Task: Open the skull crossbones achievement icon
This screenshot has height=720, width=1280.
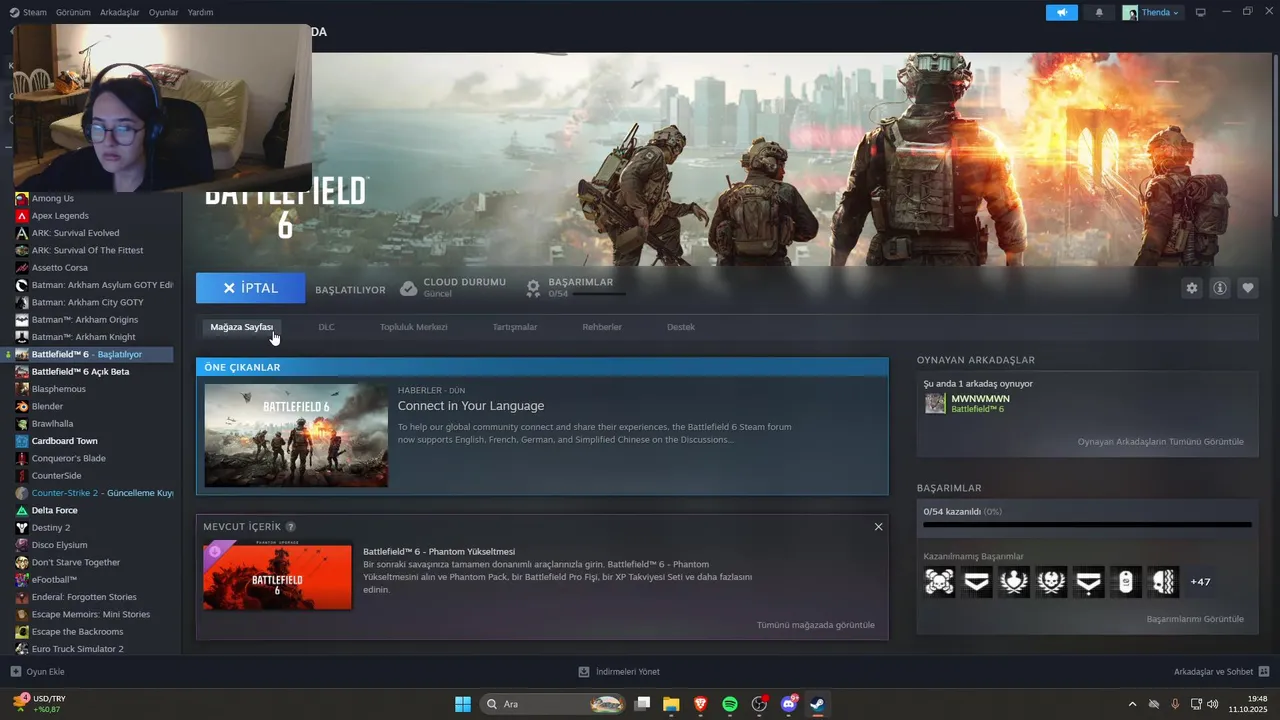Action: 939,581
